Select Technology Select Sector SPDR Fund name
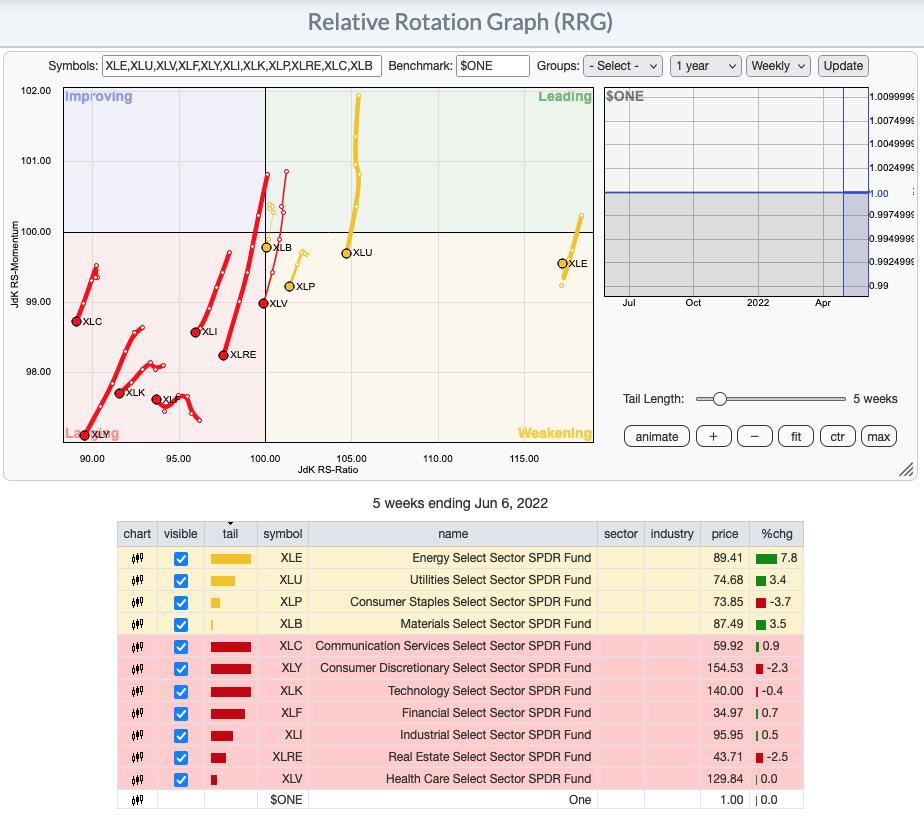This screenshot has height=815, width=924. click(489, 691)
